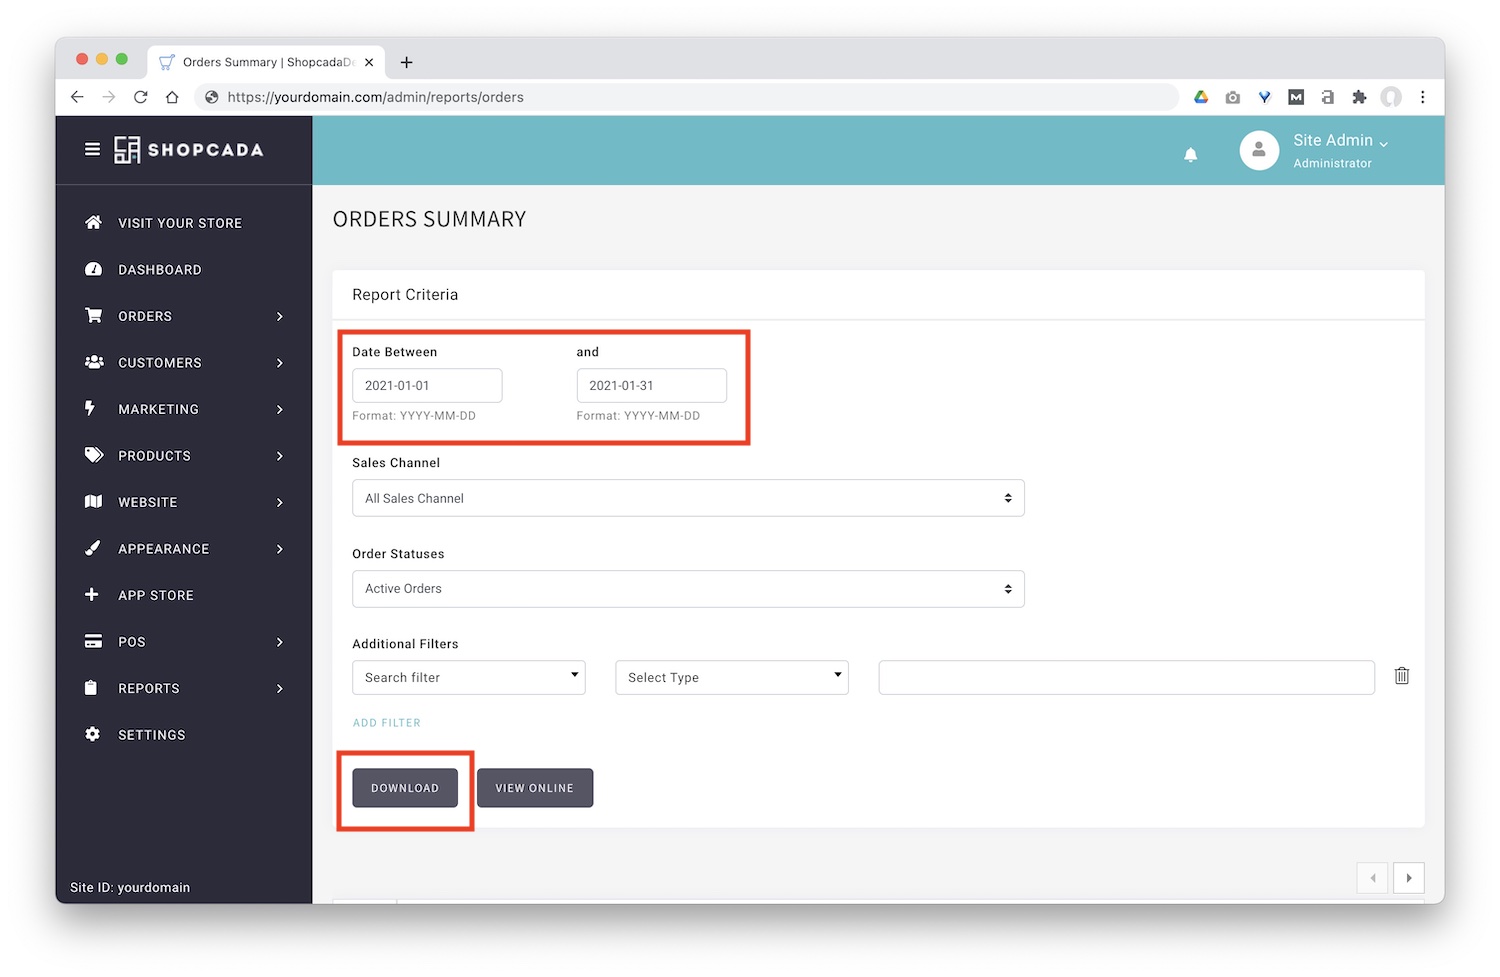Click the View Online button
1500x977 pixels.
click(x=535, y=788)
